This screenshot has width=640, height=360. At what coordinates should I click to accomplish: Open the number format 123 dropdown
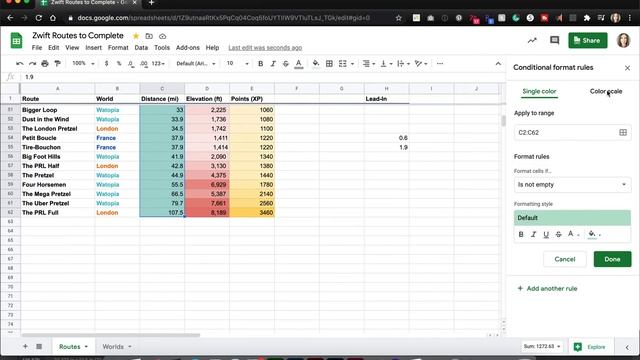[158, 64]
